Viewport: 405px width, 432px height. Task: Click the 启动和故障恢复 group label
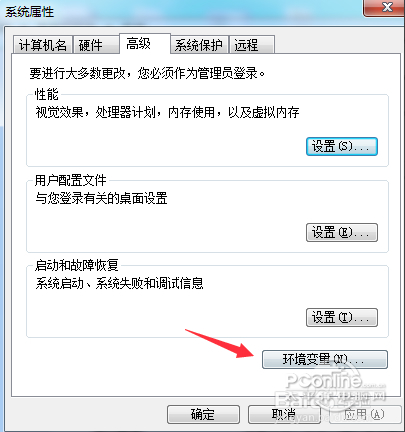coord(76,266)
